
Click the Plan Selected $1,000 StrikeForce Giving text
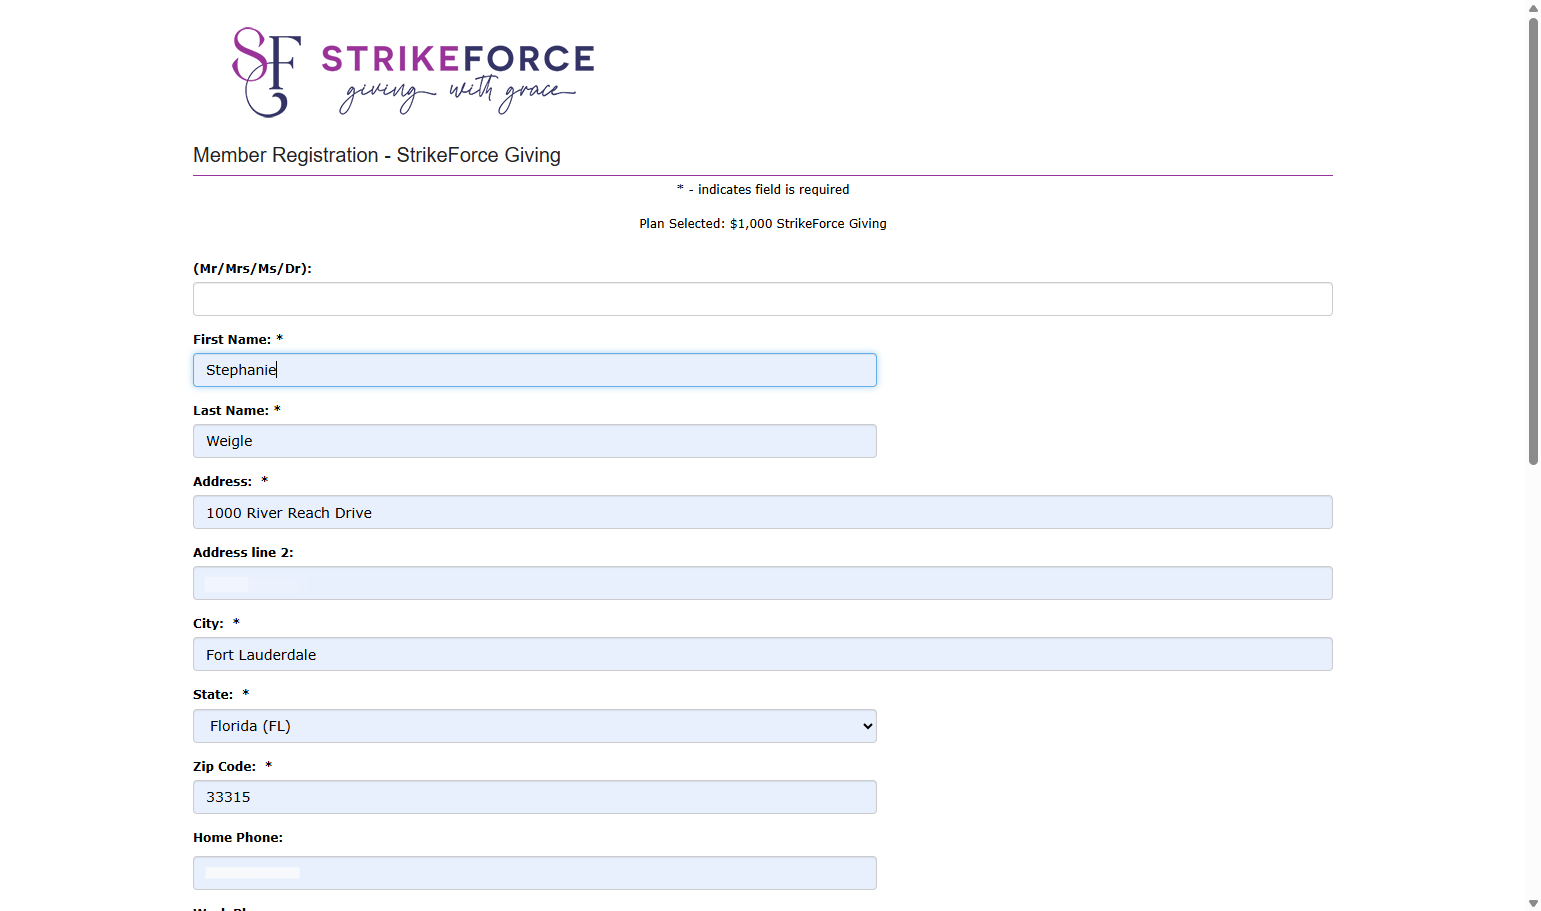[763, 224]
